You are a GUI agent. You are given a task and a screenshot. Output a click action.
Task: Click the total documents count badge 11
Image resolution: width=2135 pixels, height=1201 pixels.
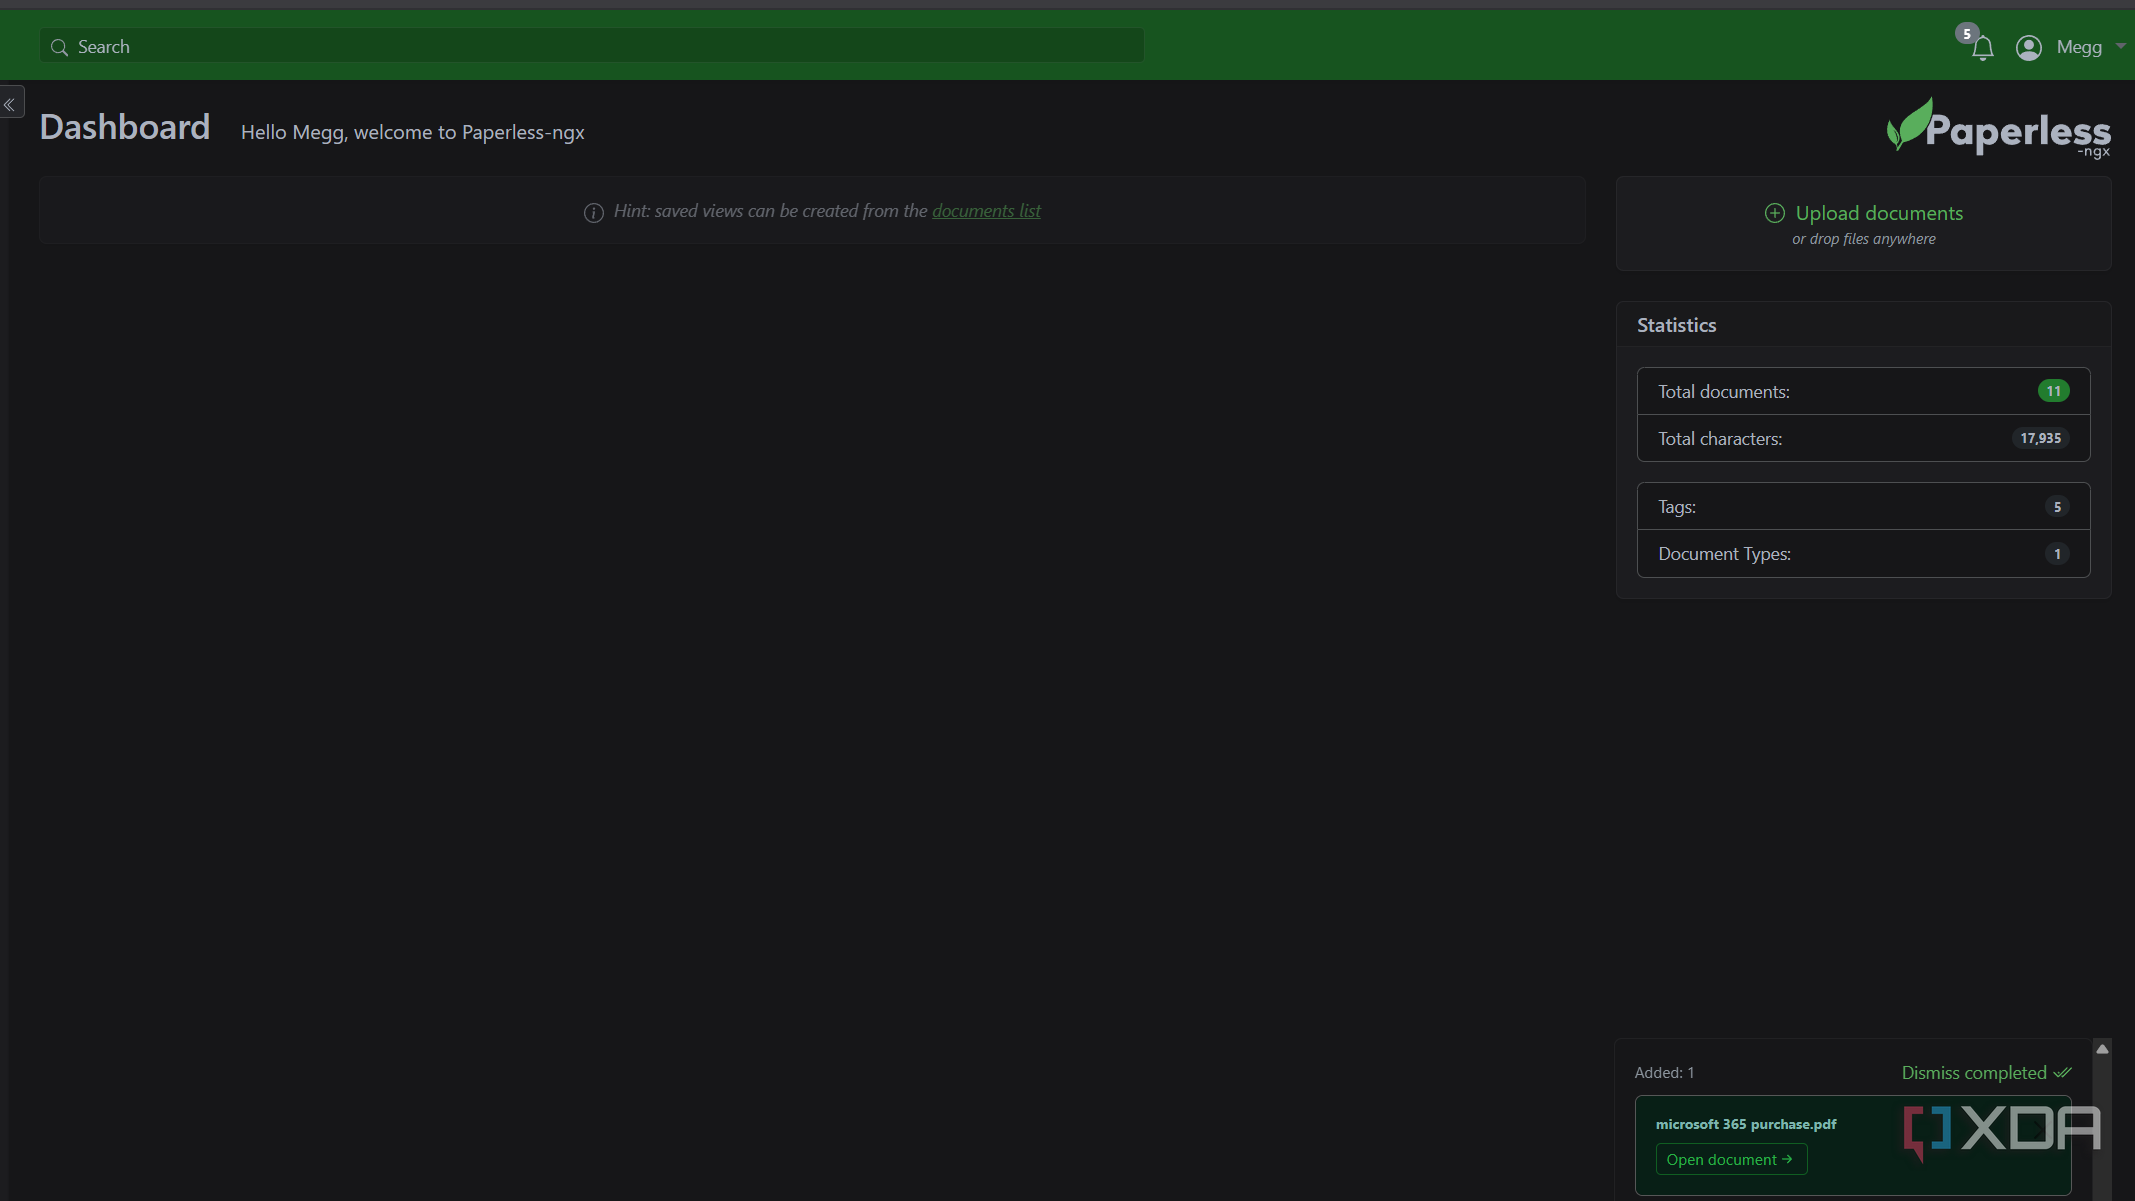click(2053, 391)
